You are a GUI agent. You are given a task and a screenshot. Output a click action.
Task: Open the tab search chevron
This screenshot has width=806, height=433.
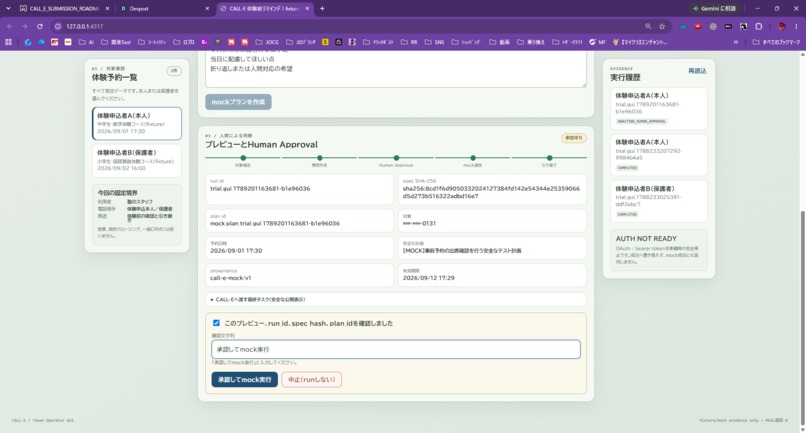pyautogui.click(x=8, y=8)
